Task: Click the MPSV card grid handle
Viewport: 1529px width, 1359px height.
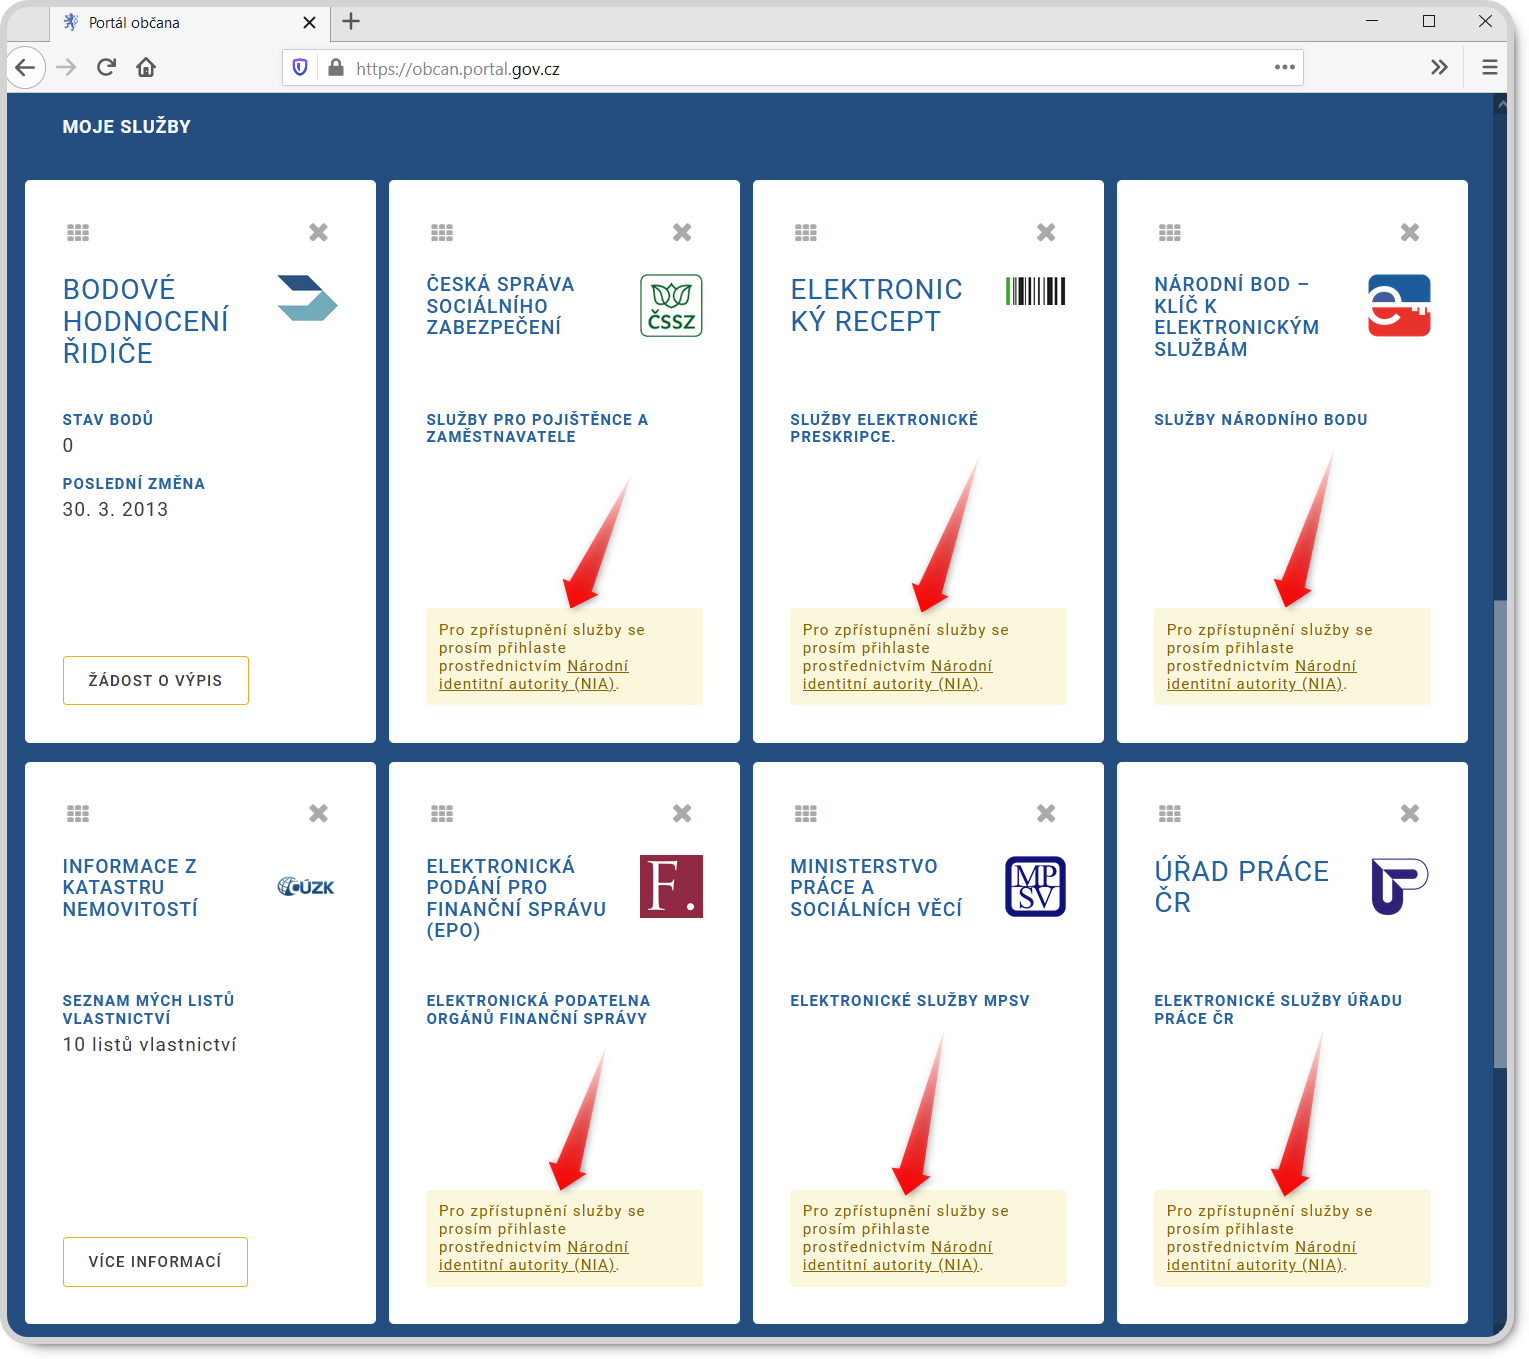Action: (x=806, y=814)
